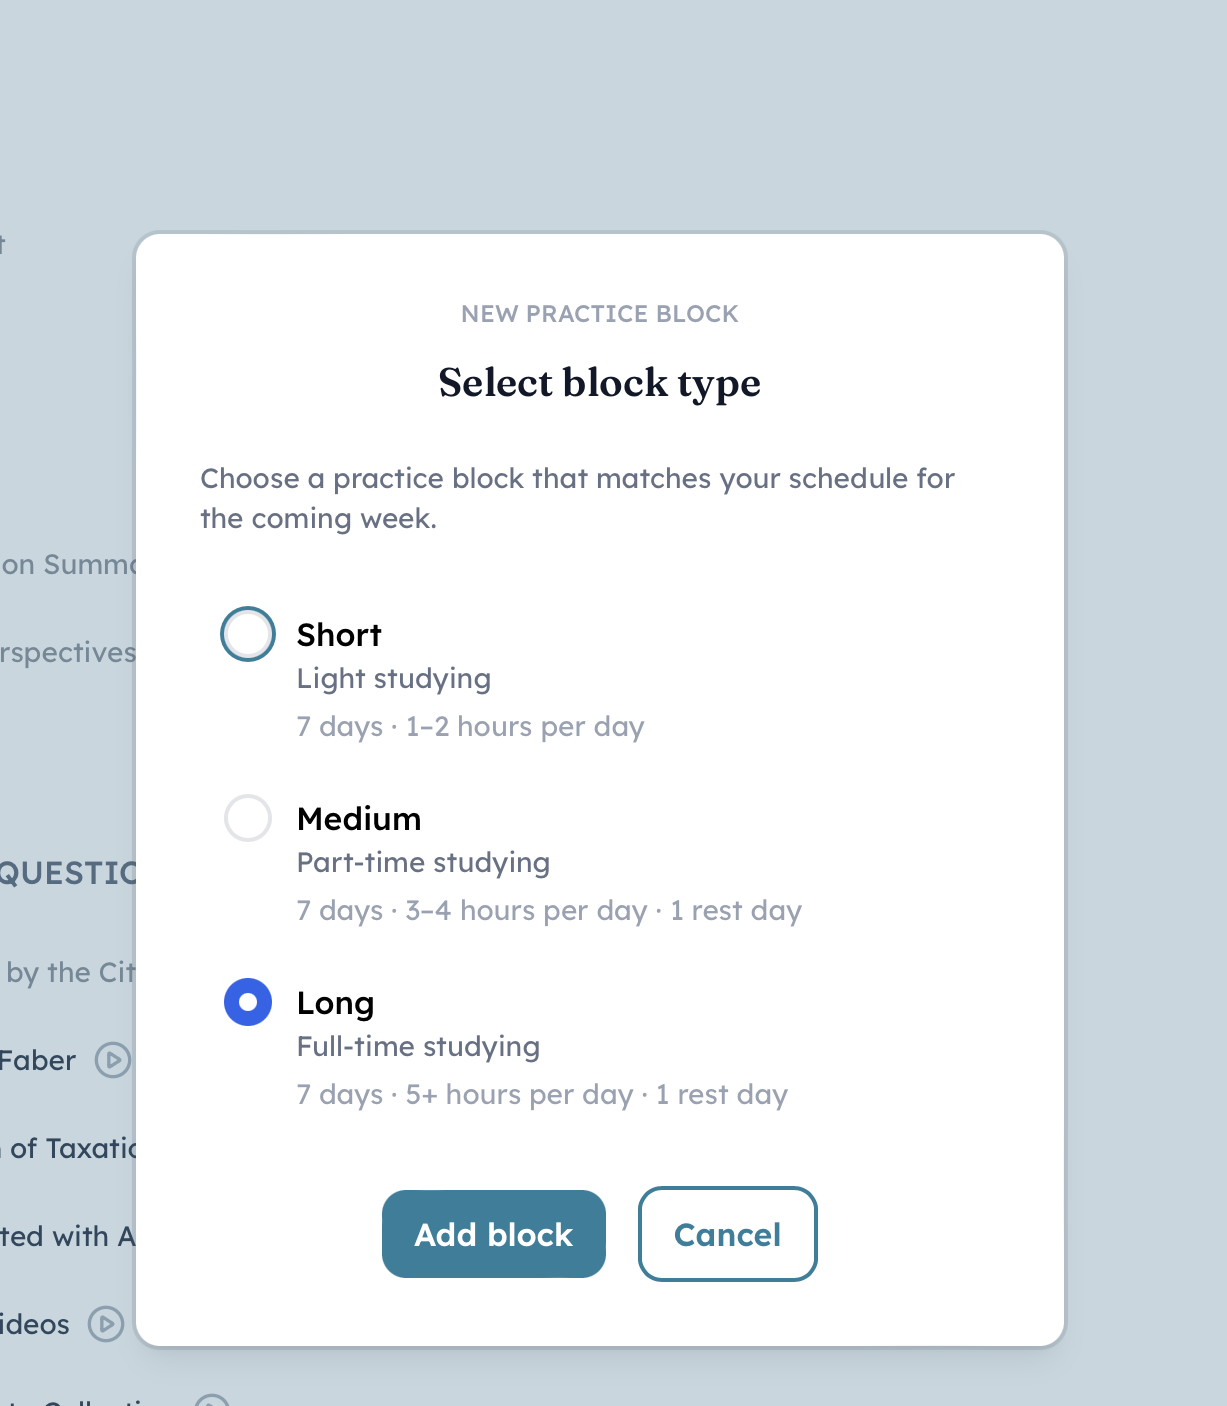1227x1406 pixels.
Task: Click the '1–2 hours per day' detail
Action: pos(525,727)
